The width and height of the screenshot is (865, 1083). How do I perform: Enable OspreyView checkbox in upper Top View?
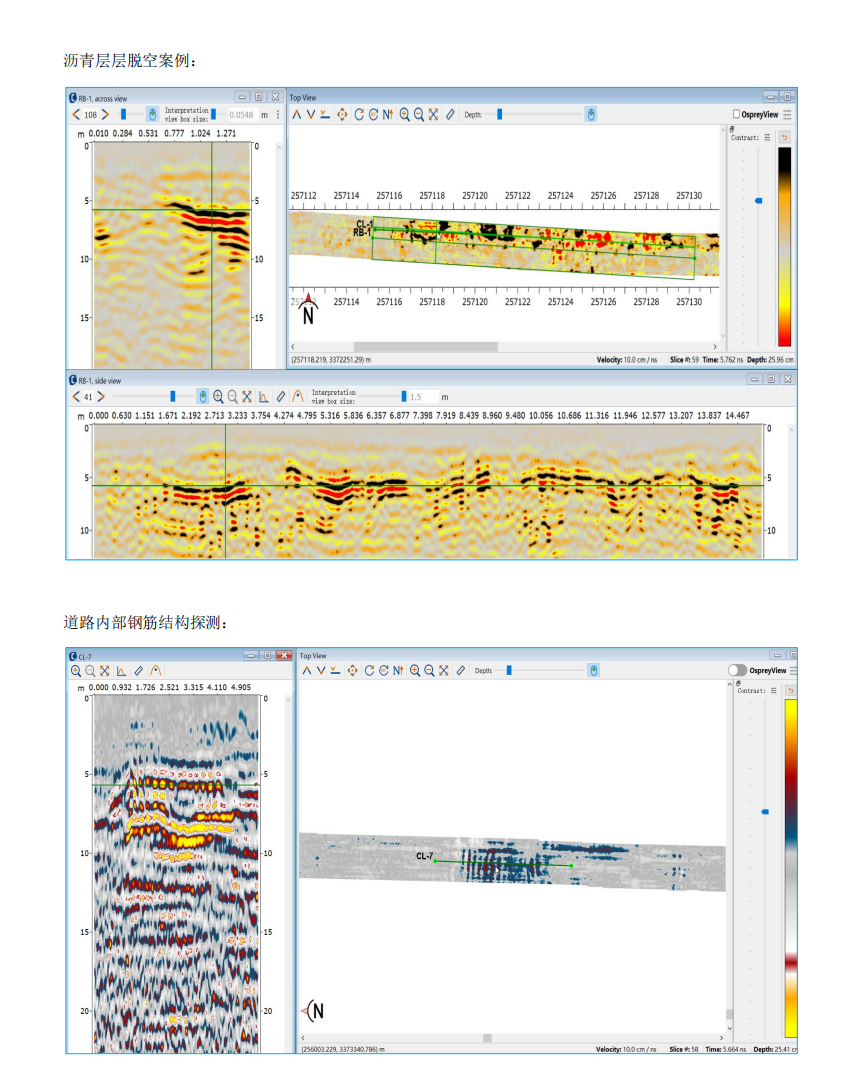coord(736,114)
